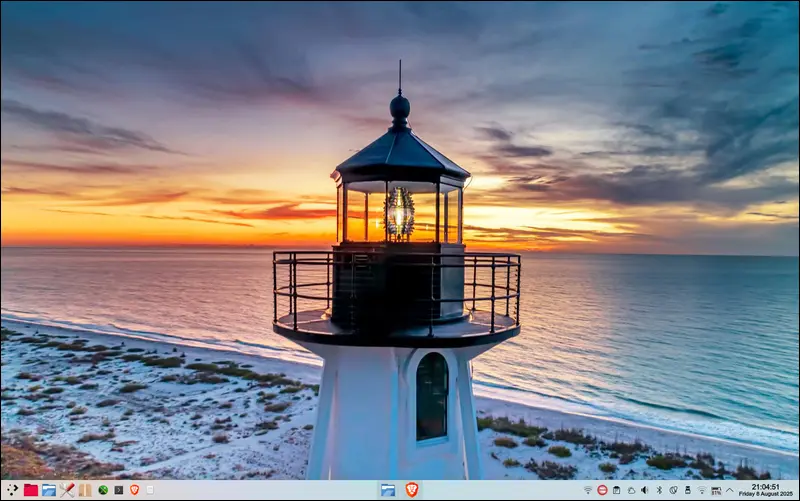Open the wrench-and-screwdriver system settings icon
The height and width of the screenshot is (501, 800).
[67, 490]
